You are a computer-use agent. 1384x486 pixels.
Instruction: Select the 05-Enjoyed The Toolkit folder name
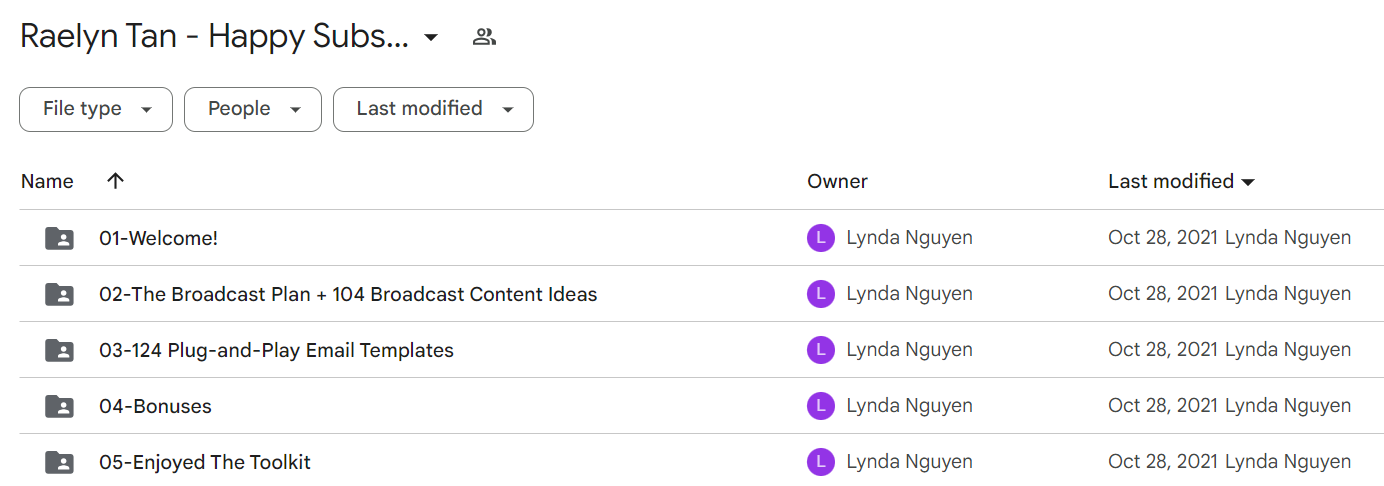(205, 462)
